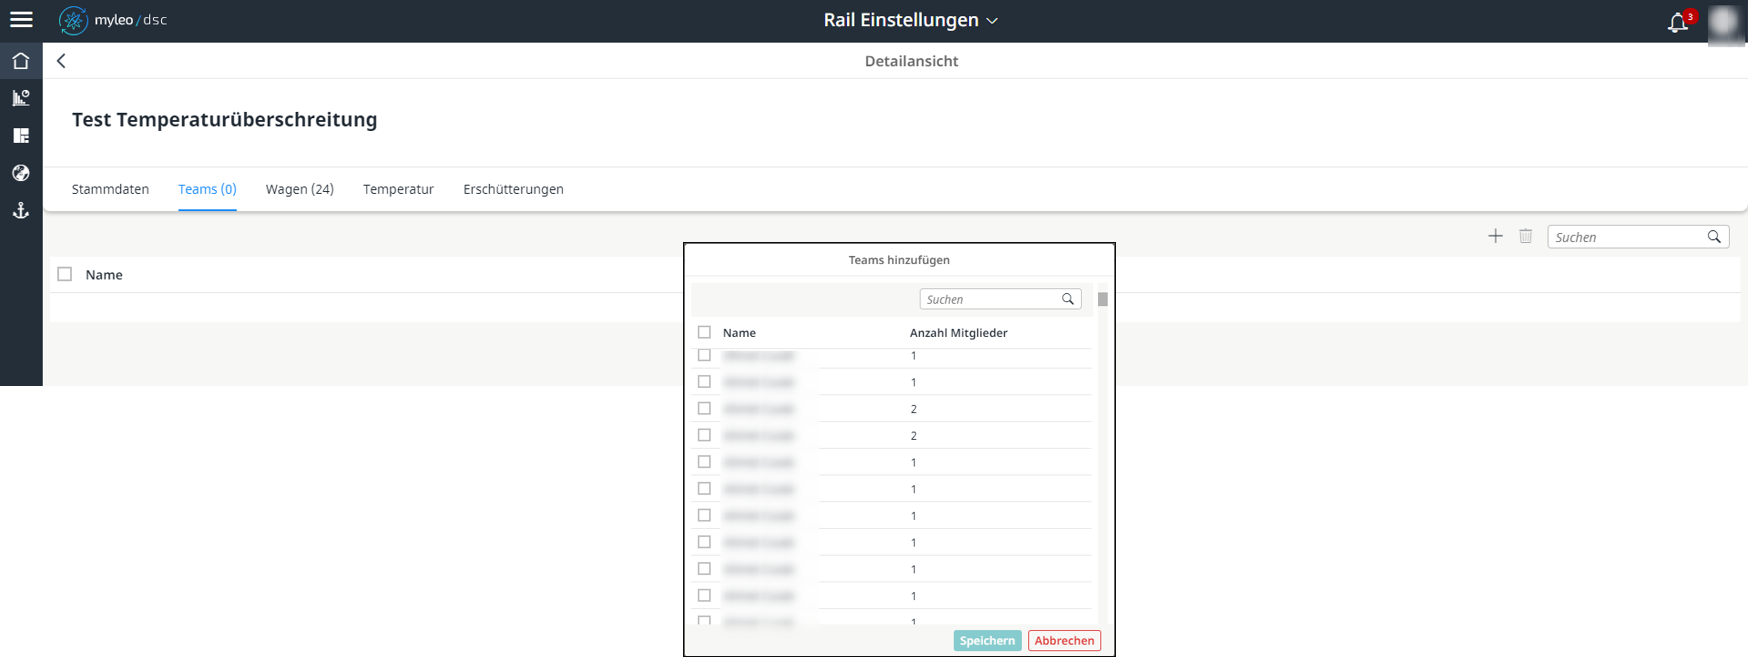1748x669 pixels.
Task: Click the myleo/dsc logo
Action: 113,20
